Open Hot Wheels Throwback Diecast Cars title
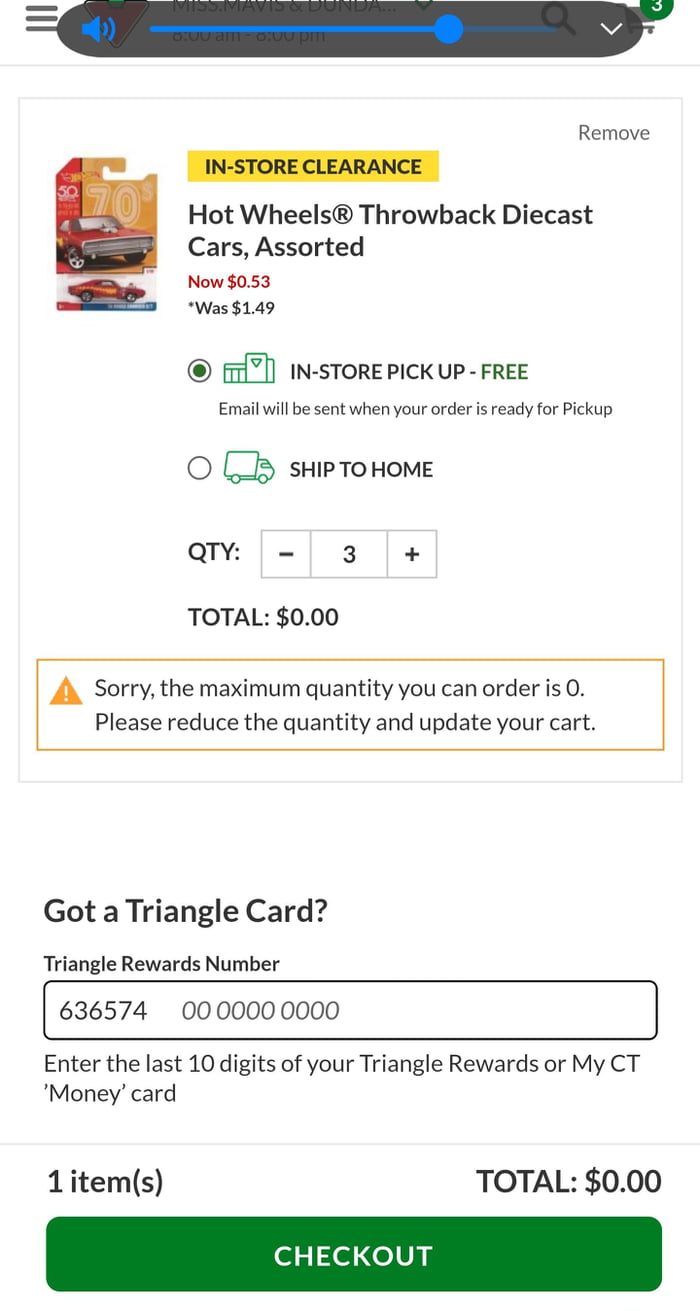The width and height of the screenshot is (700, 1311). pyautogui.click(x=390, y=230)
